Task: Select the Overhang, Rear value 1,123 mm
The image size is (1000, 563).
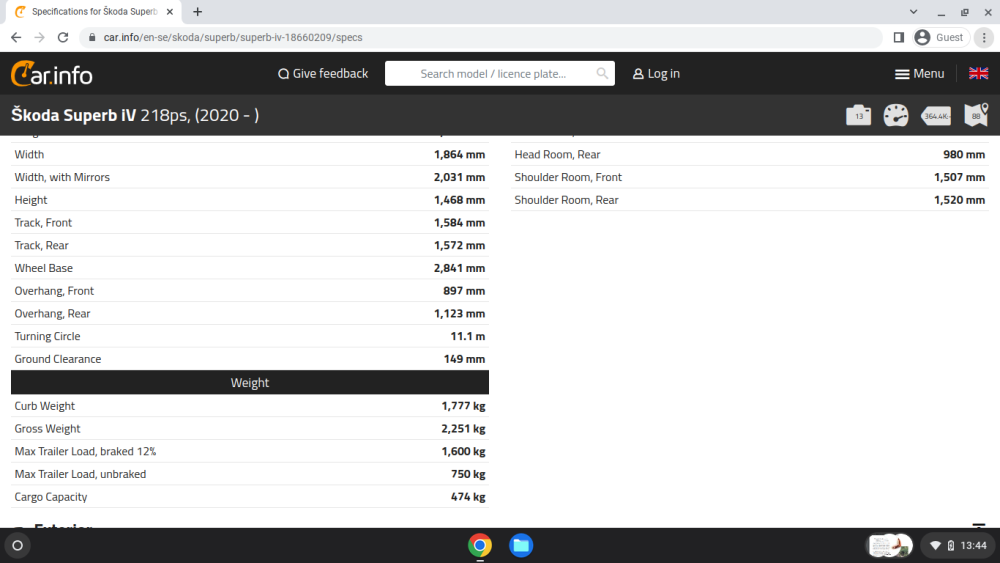Action: click(459, 314)
